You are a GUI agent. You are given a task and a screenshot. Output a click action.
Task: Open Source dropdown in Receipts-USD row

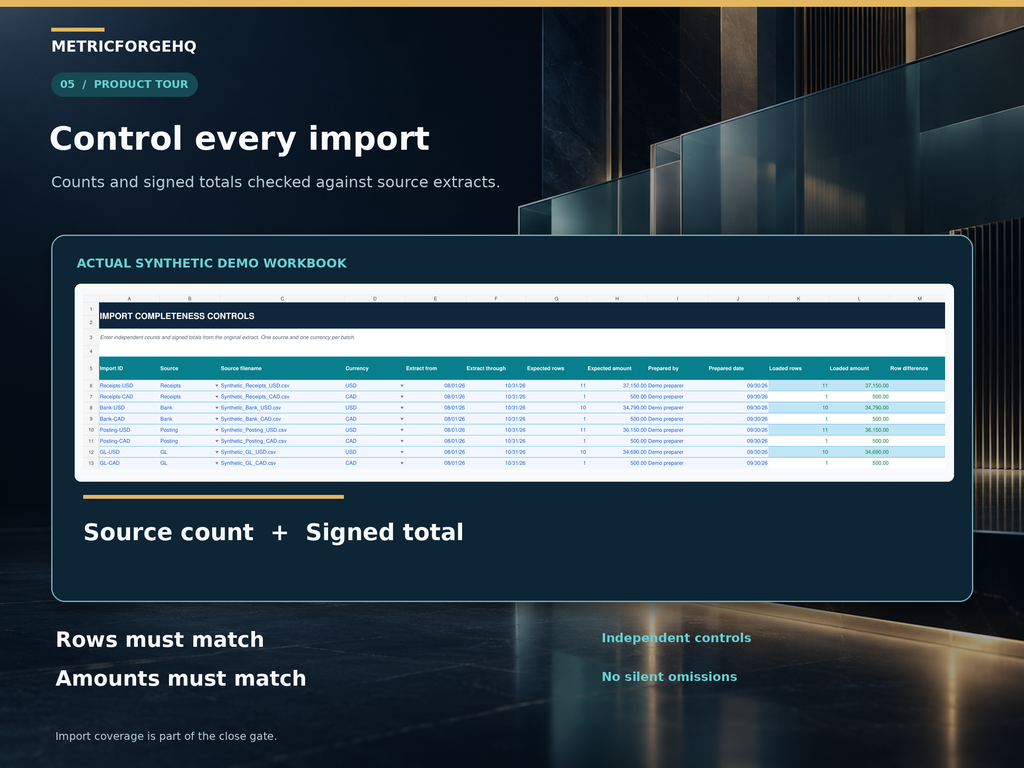point(217,386)
